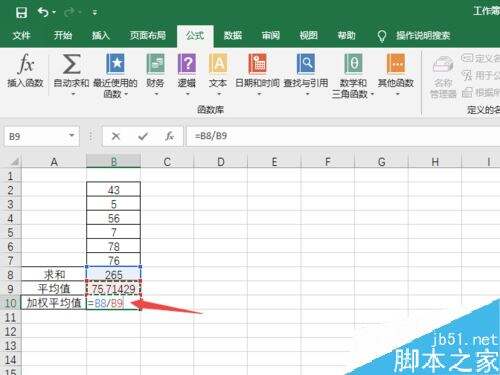This screenshot has width=500, height=375.
Task: Click the confirm checkmark in formula bar
Action: pyautogui.click(x=143, y=136)
